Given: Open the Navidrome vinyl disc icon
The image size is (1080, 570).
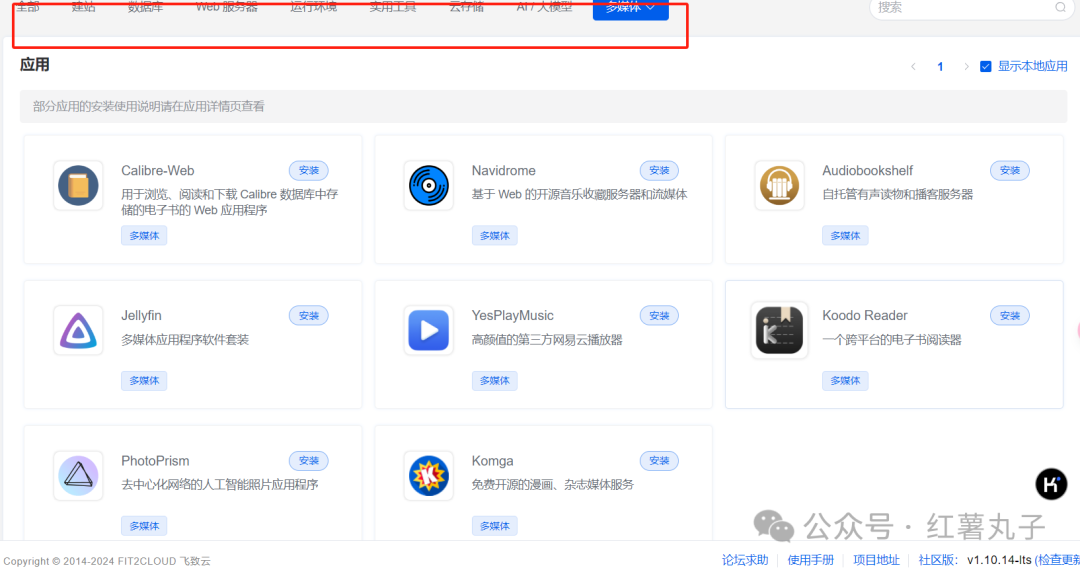Looking at the screenshot, I should tap(428, 186).
